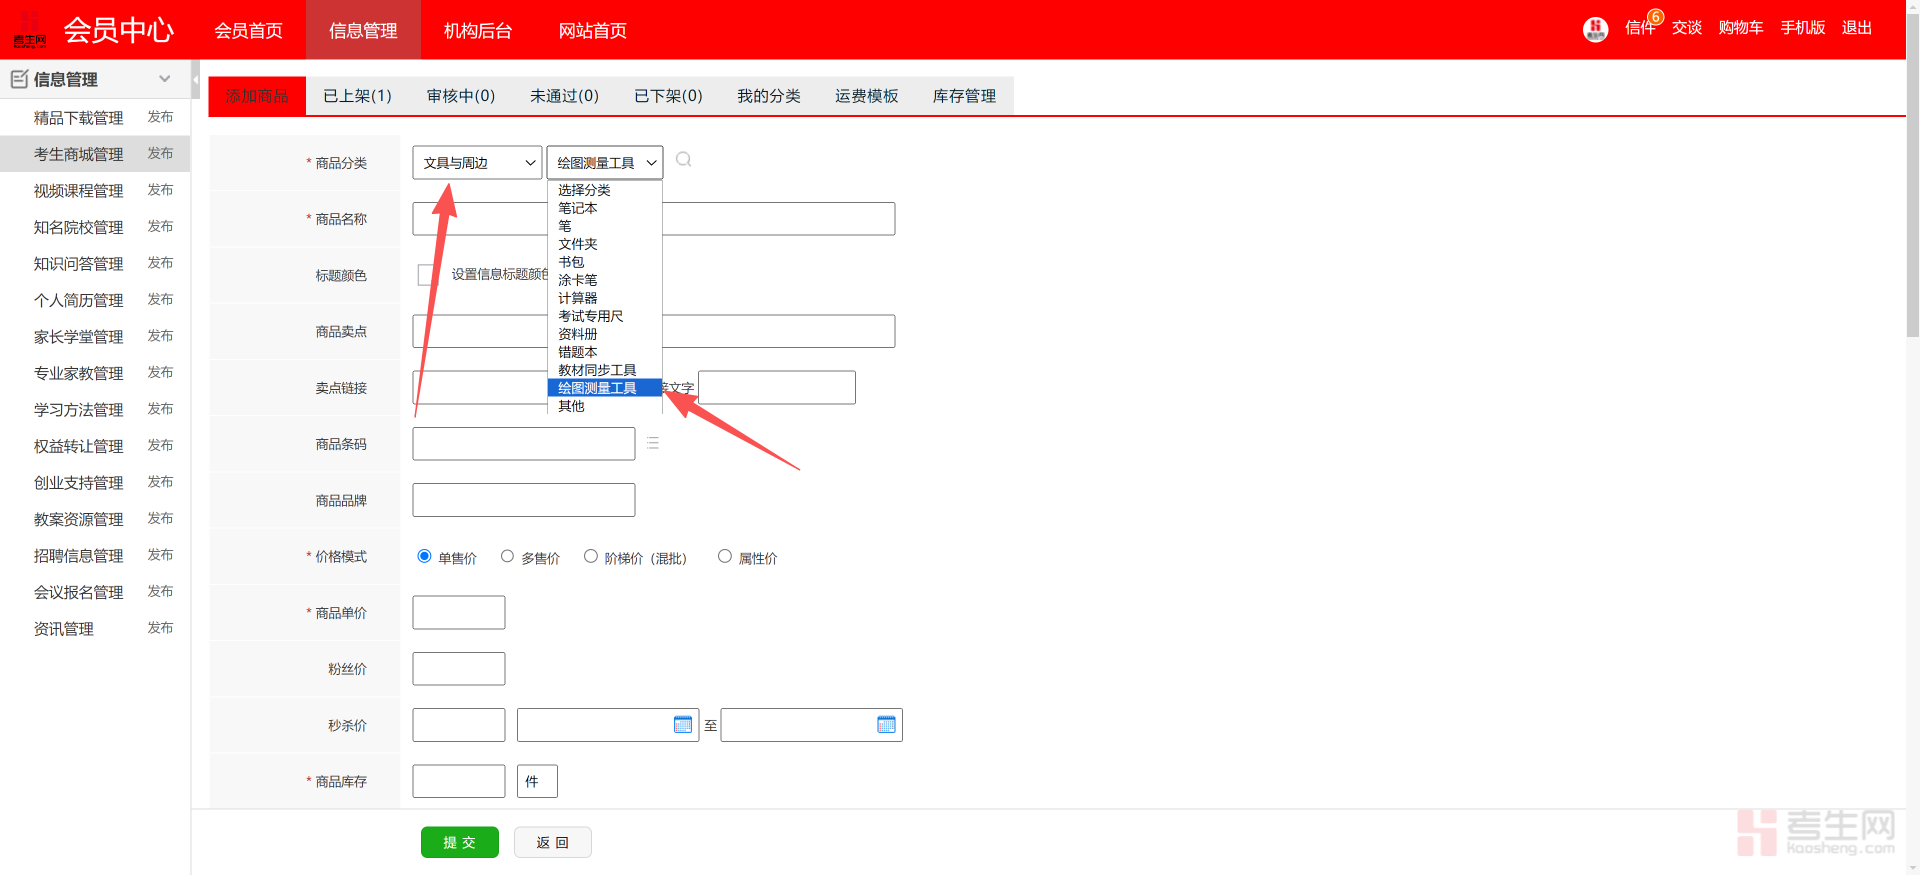This screenshot has width=1920, height=875.
Task: Open the 运费模板 tab
Action: (x=866, y=96)
